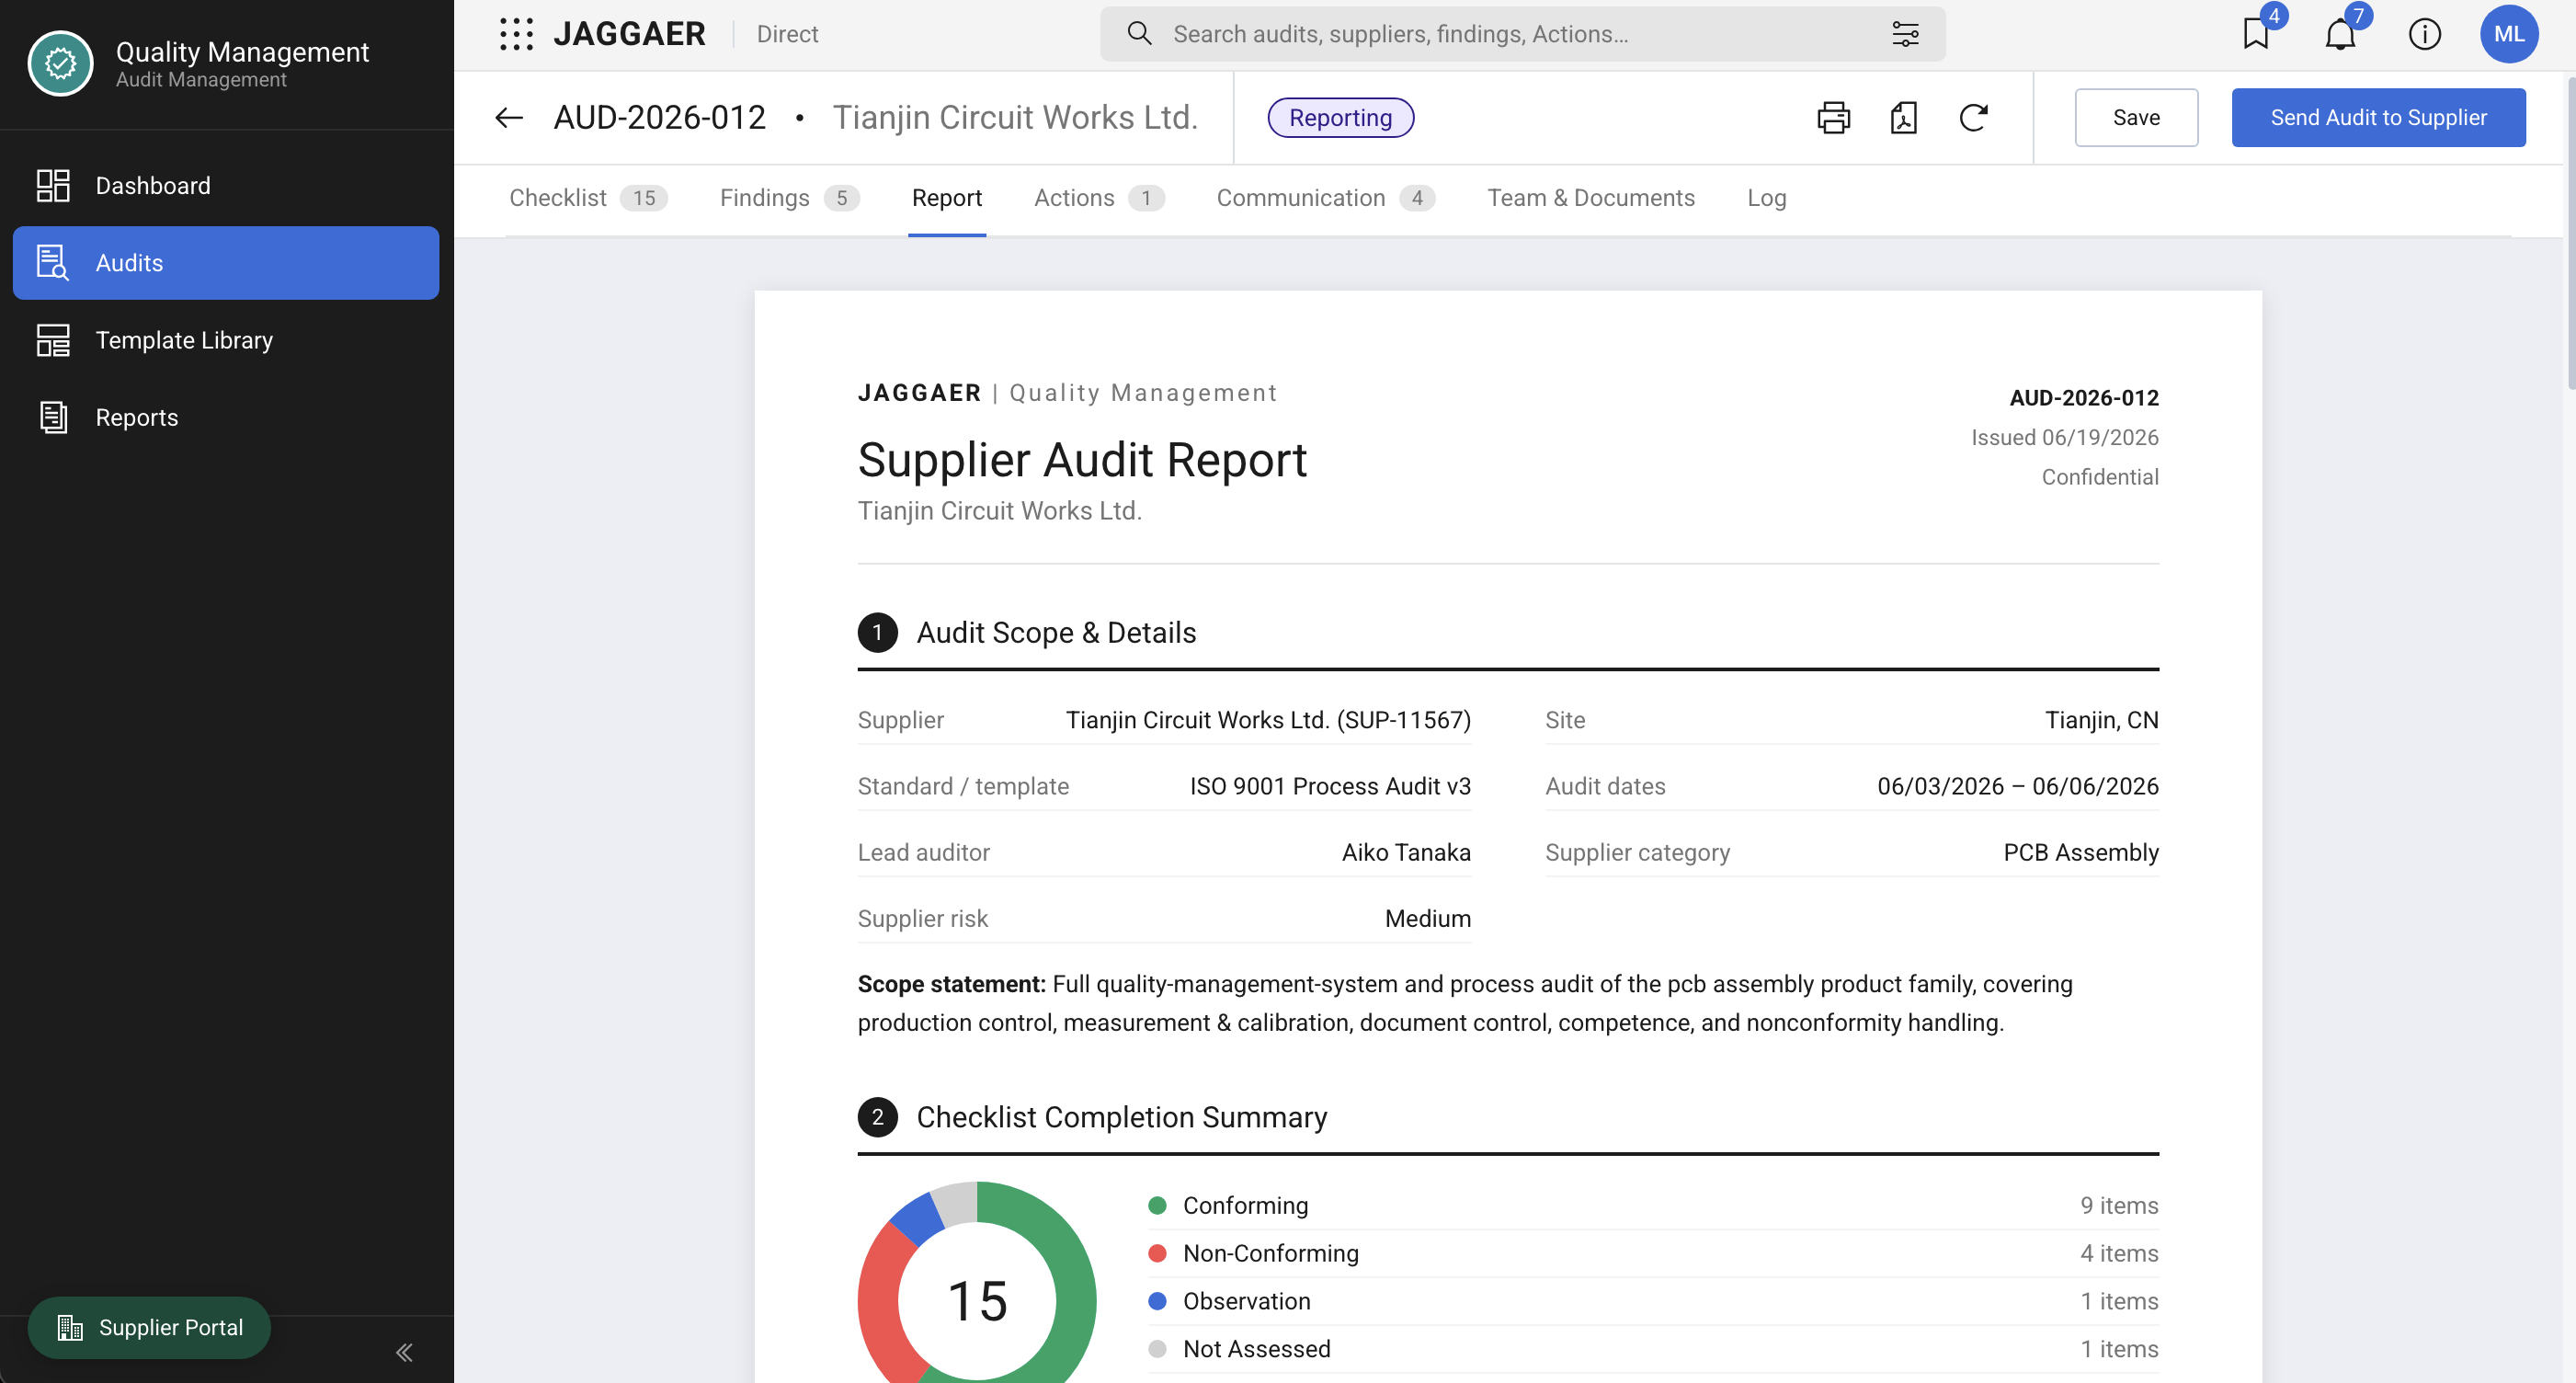This screenshot has width=2576, height=1383.
Task: Click the Template Library icon
Action: coord(53,340)
